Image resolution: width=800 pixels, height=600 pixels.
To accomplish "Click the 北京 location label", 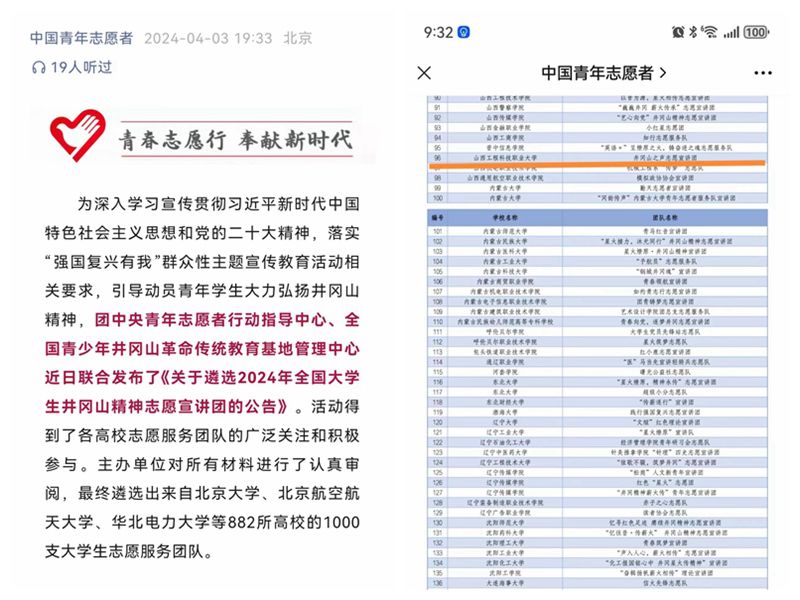I will click(x=297, y=38).
